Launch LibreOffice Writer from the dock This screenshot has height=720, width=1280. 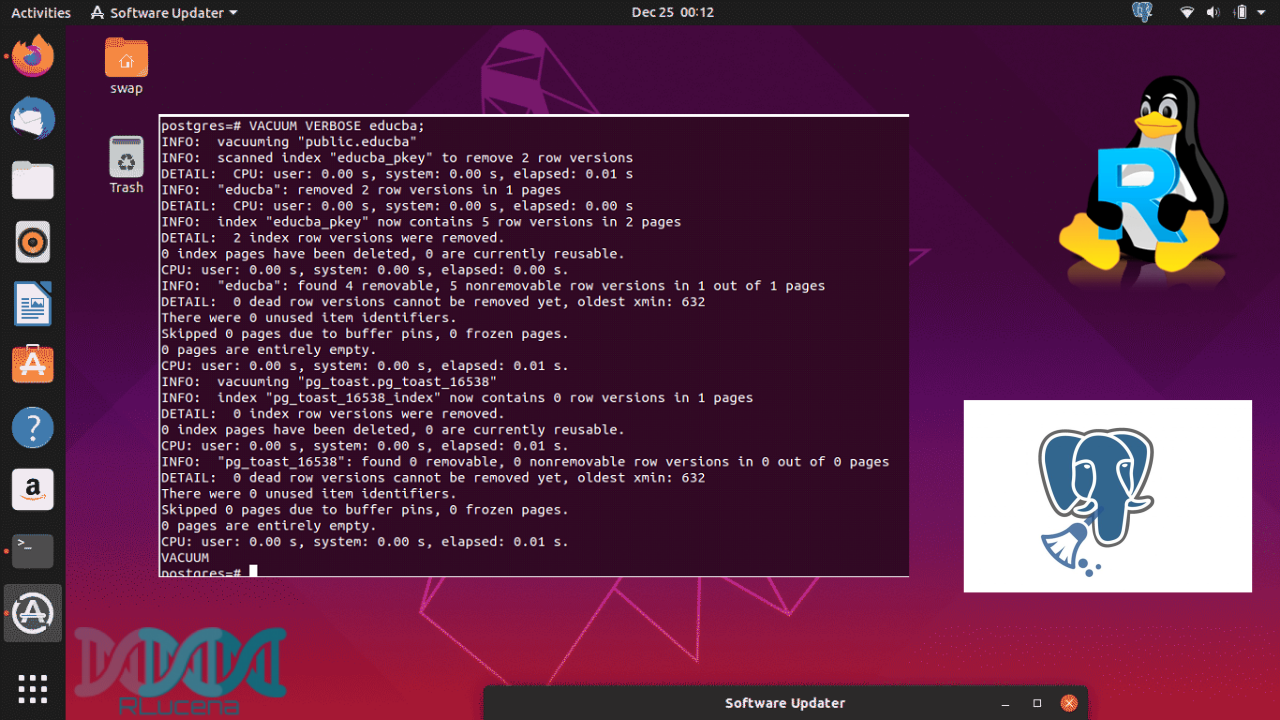pyautogui.click(x=33, y=304)
